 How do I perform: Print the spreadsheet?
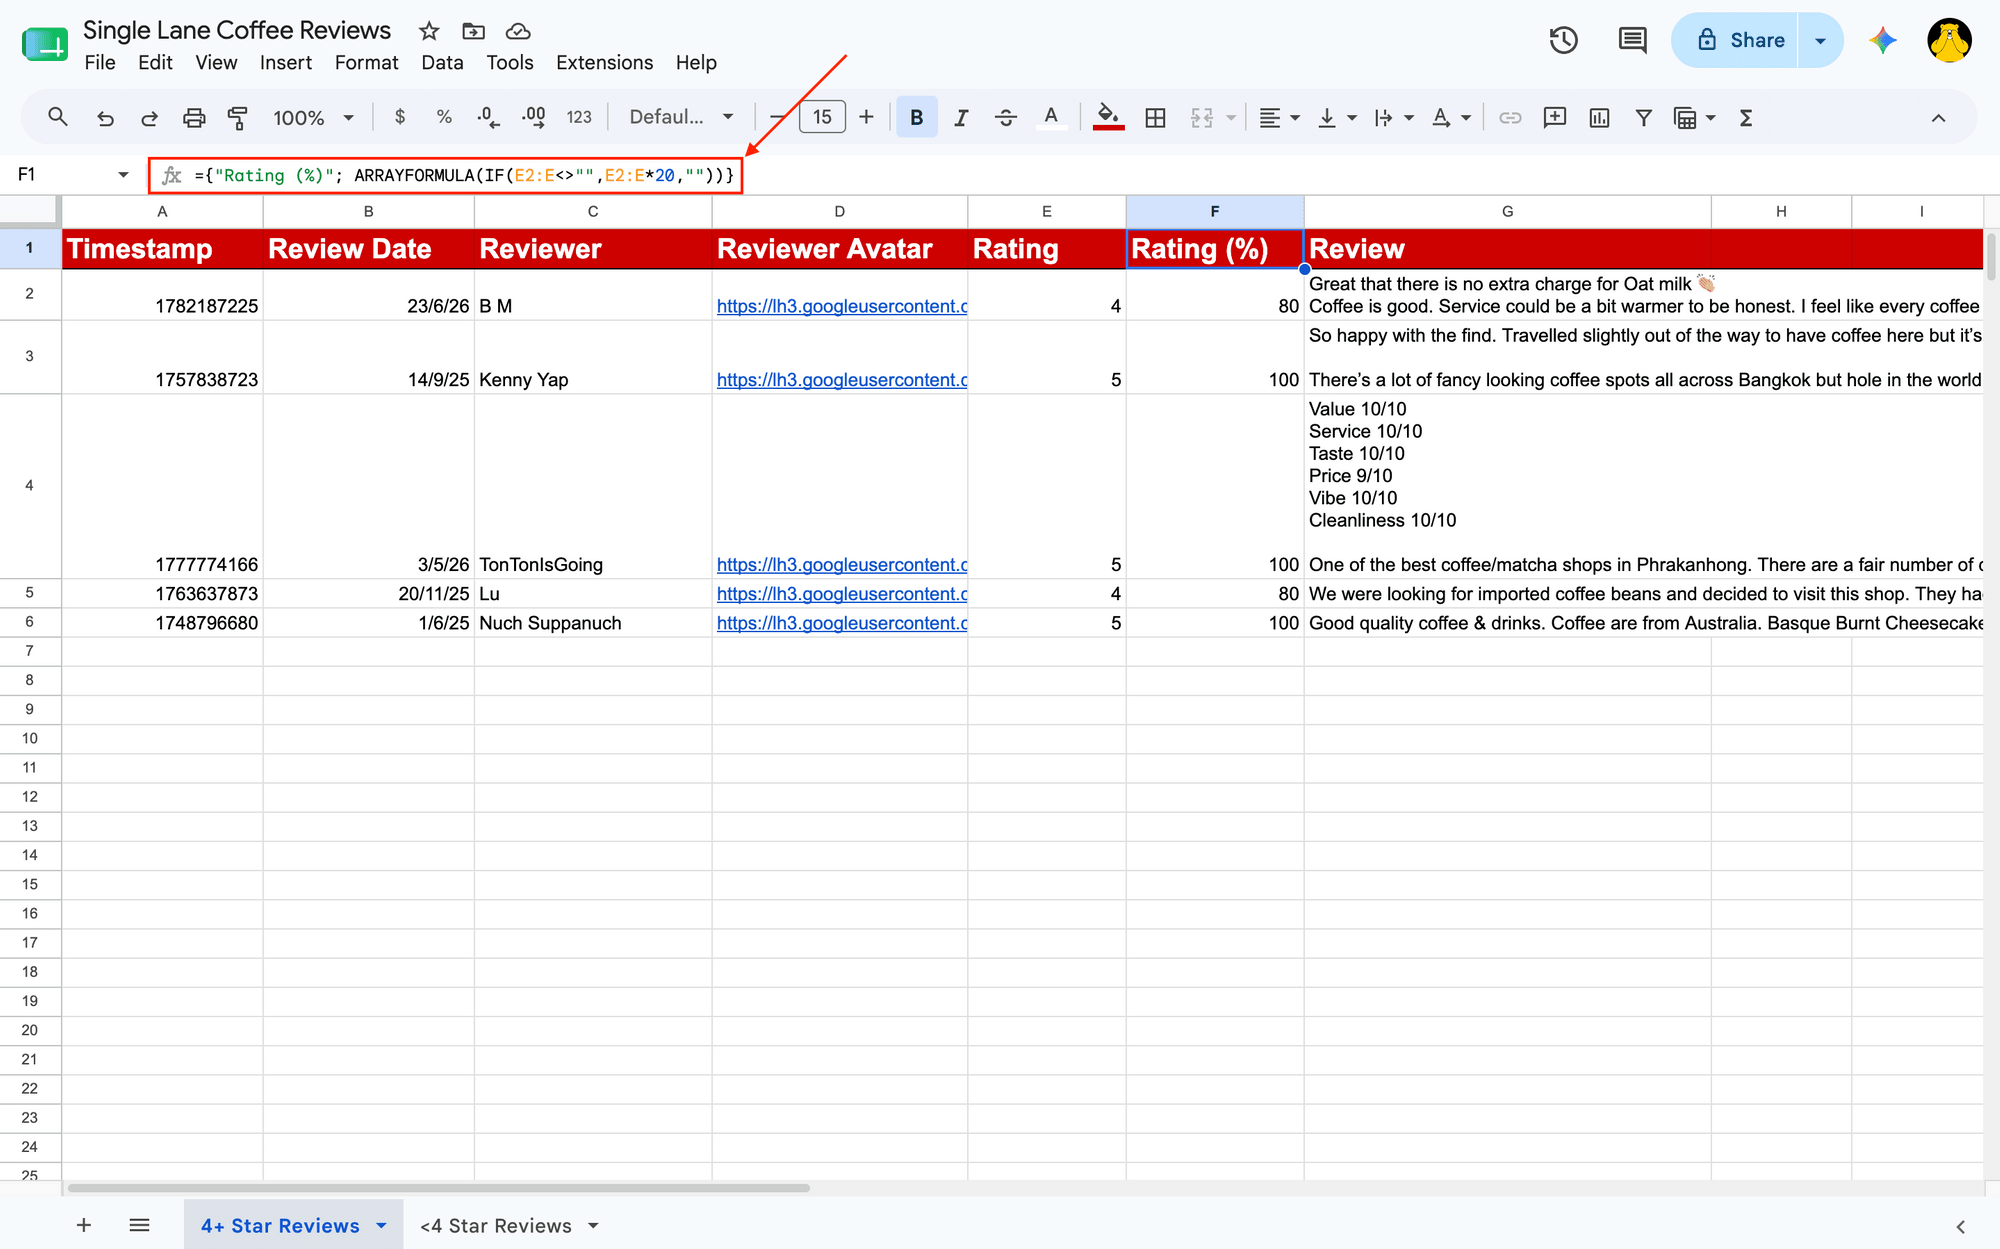click(x=194, y=118)
